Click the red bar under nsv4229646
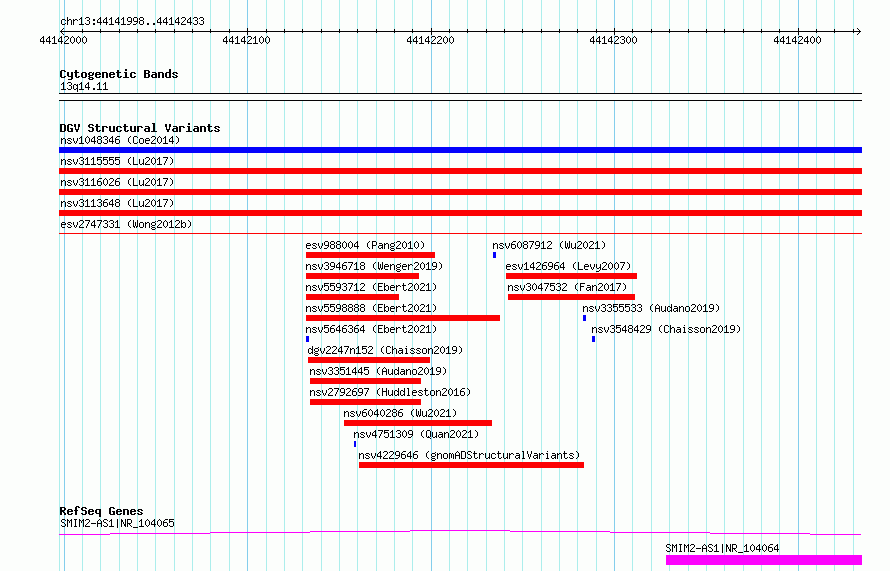This screenshot has width=890, height=571. [x=471, y=465]
